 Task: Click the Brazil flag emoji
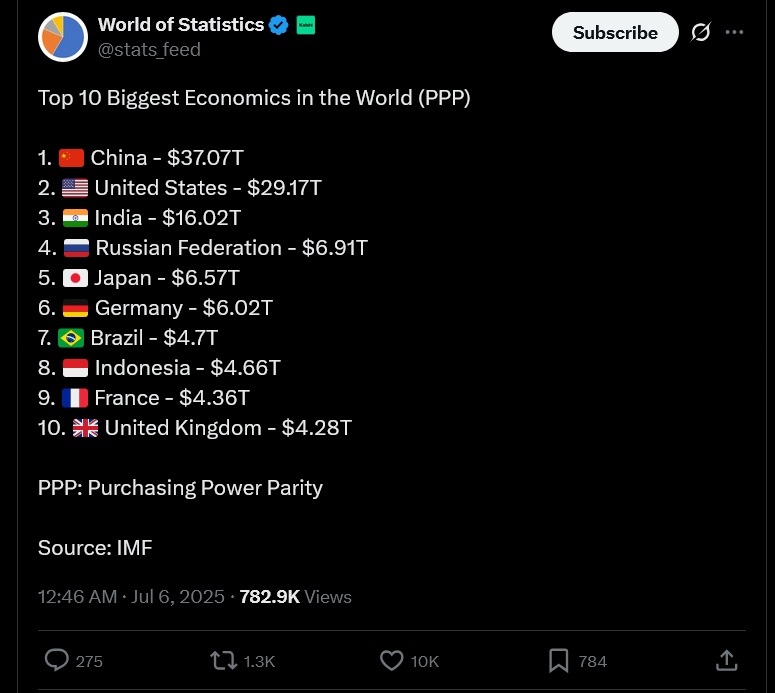click(x=71, y=338)
